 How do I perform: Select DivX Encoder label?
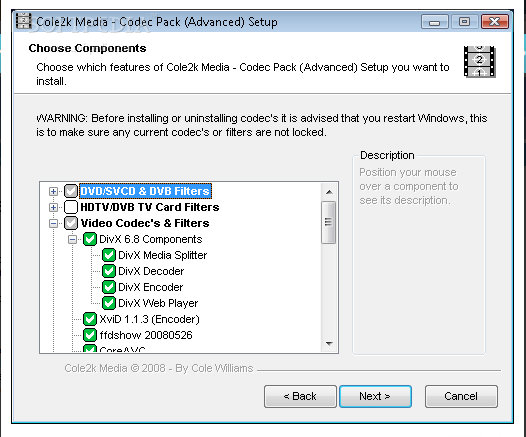tap(151, 287)
